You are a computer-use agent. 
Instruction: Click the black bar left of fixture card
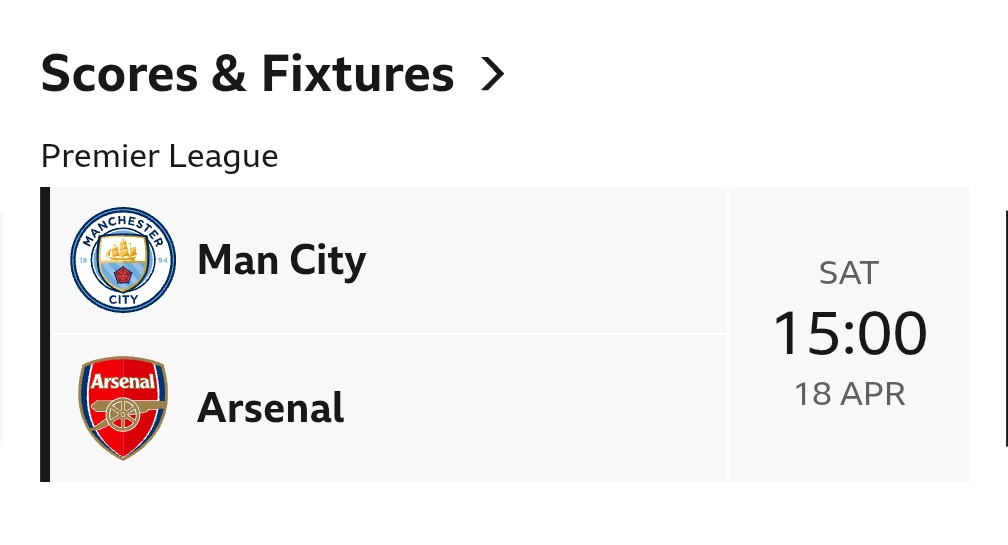(45, 334)
